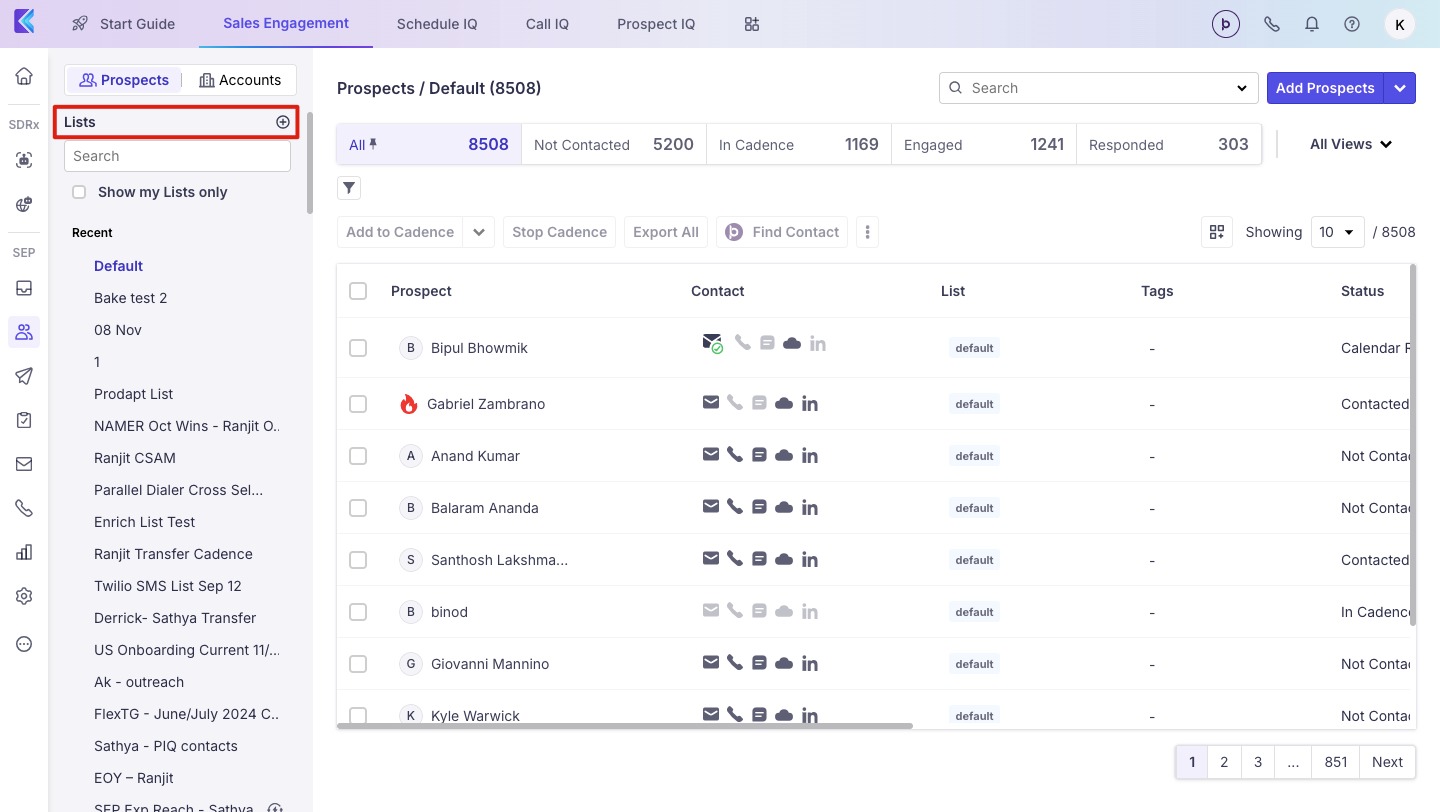Click the email icon for Anand Kumar

point(711,455)
